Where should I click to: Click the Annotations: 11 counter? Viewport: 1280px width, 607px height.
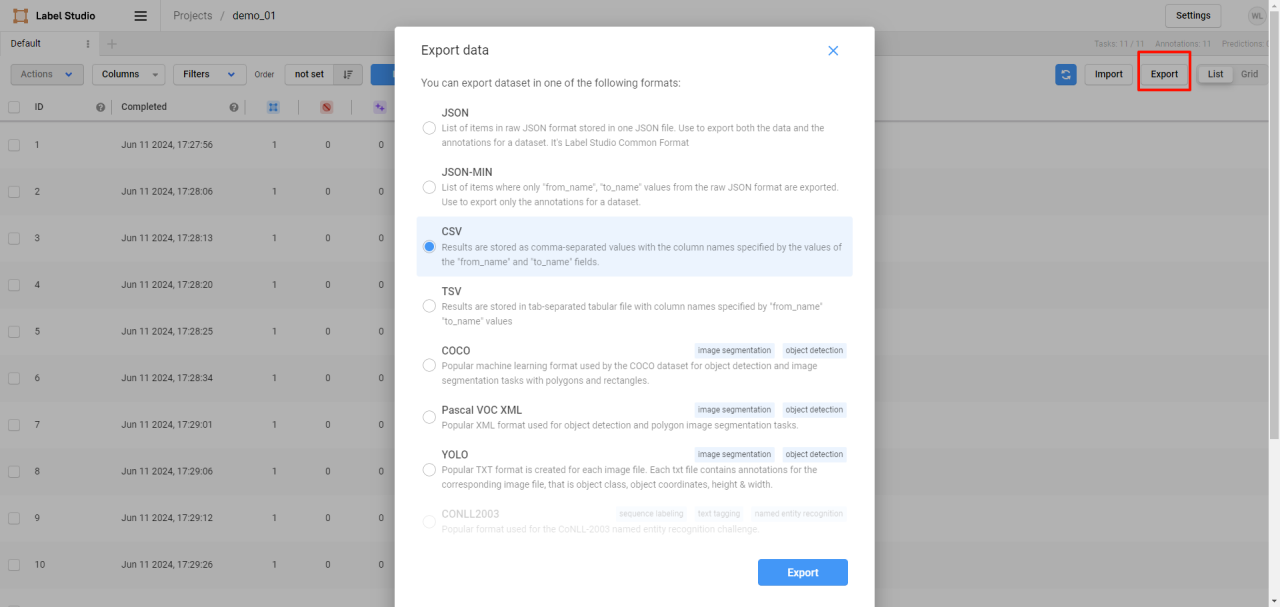click(x=1183, y=44)
